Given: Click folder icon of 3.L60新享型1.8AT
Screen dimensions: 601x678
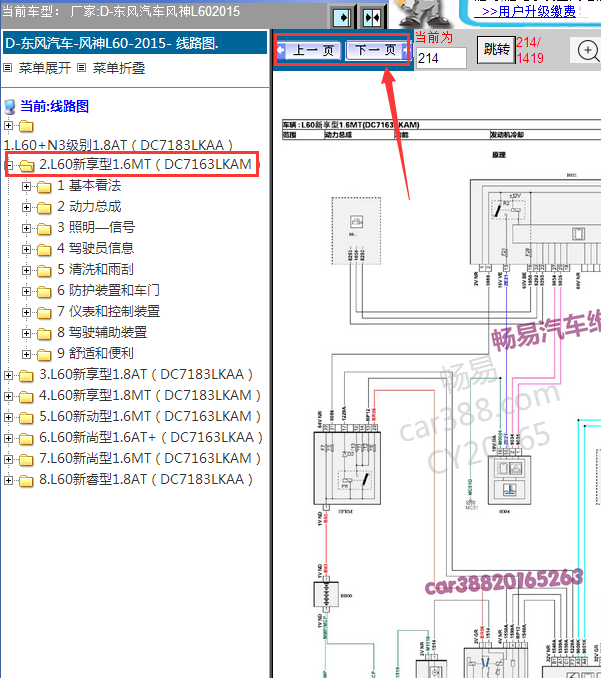Looking at the screenshot, I should [26, 376].
